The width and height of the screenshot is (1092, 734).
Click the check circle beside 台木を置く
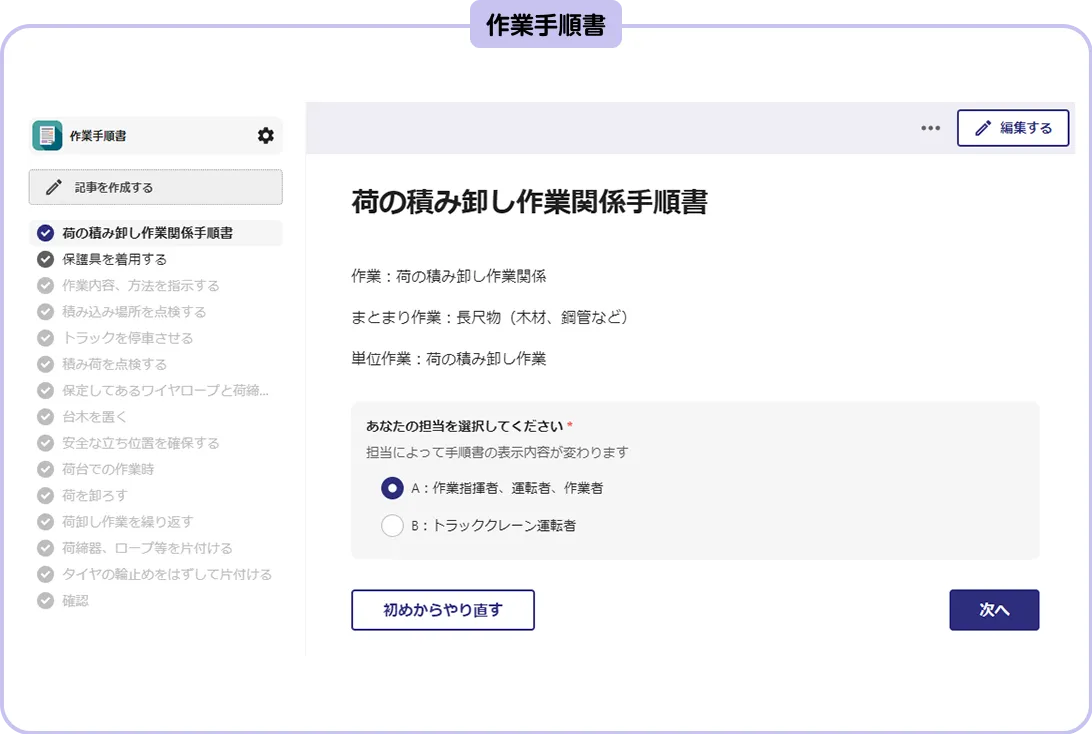44,416
